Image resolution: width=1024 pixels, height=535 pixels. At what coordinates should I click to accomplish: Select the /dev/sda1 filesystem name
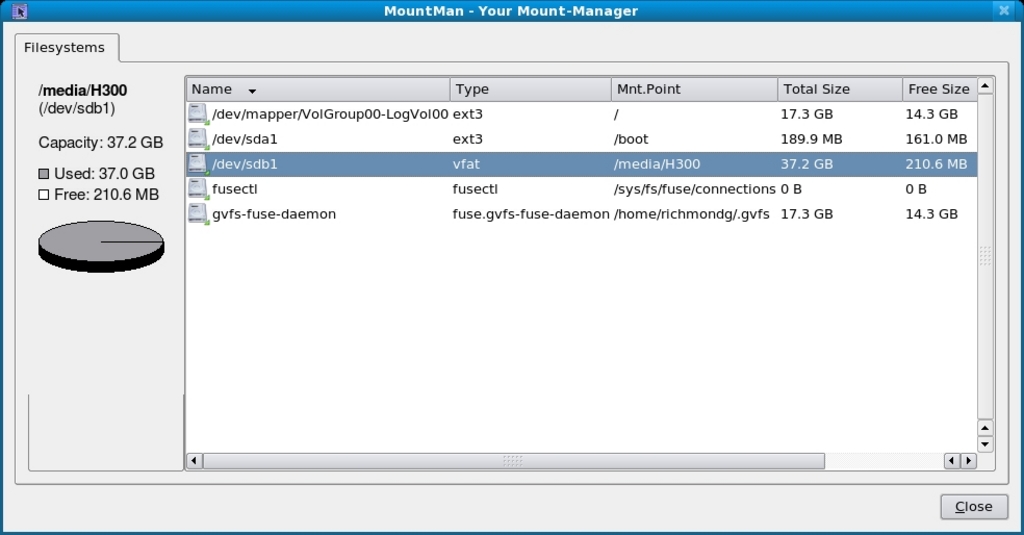click(x=244, y=139)
